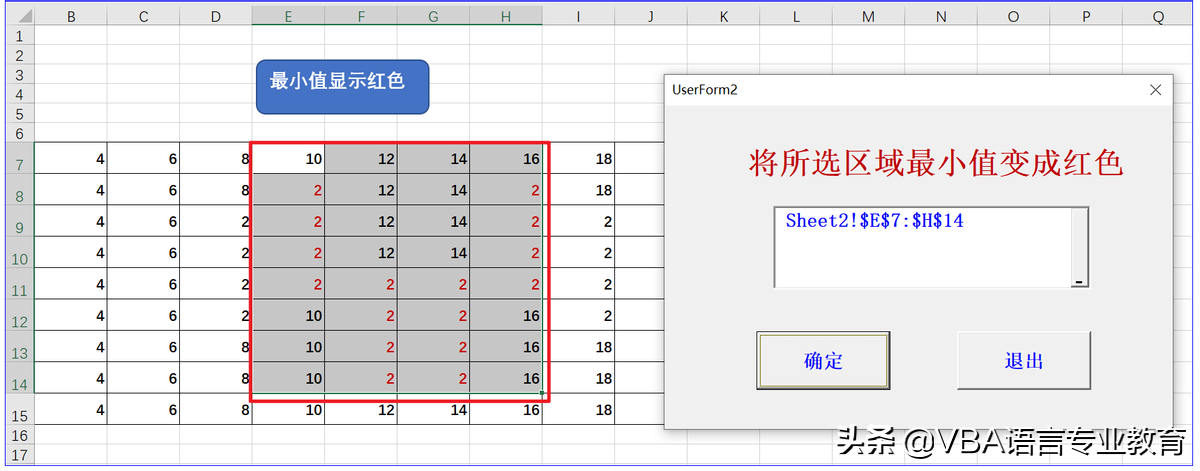
Task: Select cell C15 containing 6
Action: coord(144,410)
